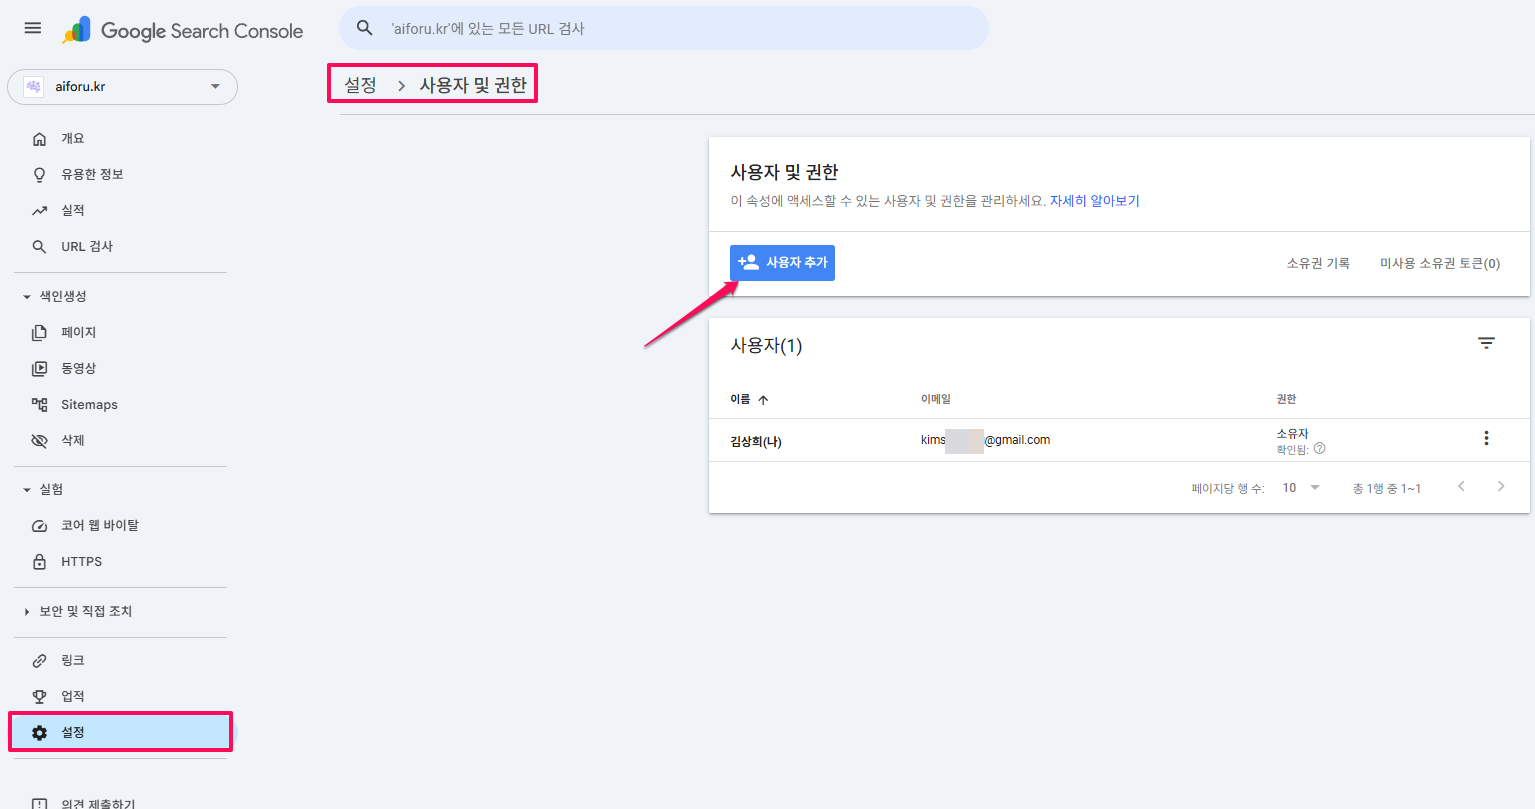Collapse the 실험 section
Screen dimensions: 1535x809
(27, 490)
